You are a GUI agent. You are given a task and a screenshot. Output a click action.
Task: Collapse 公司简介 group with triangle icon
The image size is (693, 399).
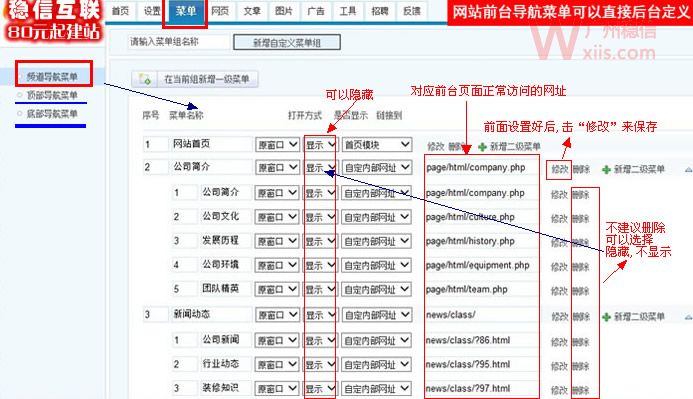689,170
